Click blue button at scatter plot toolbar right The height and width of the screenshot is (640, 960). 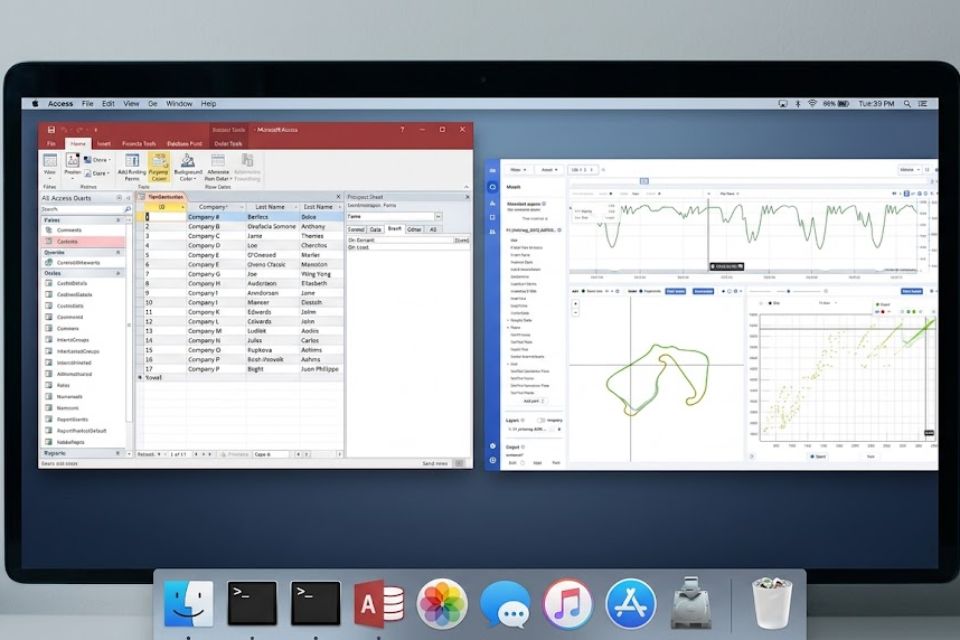click(912, 292)
